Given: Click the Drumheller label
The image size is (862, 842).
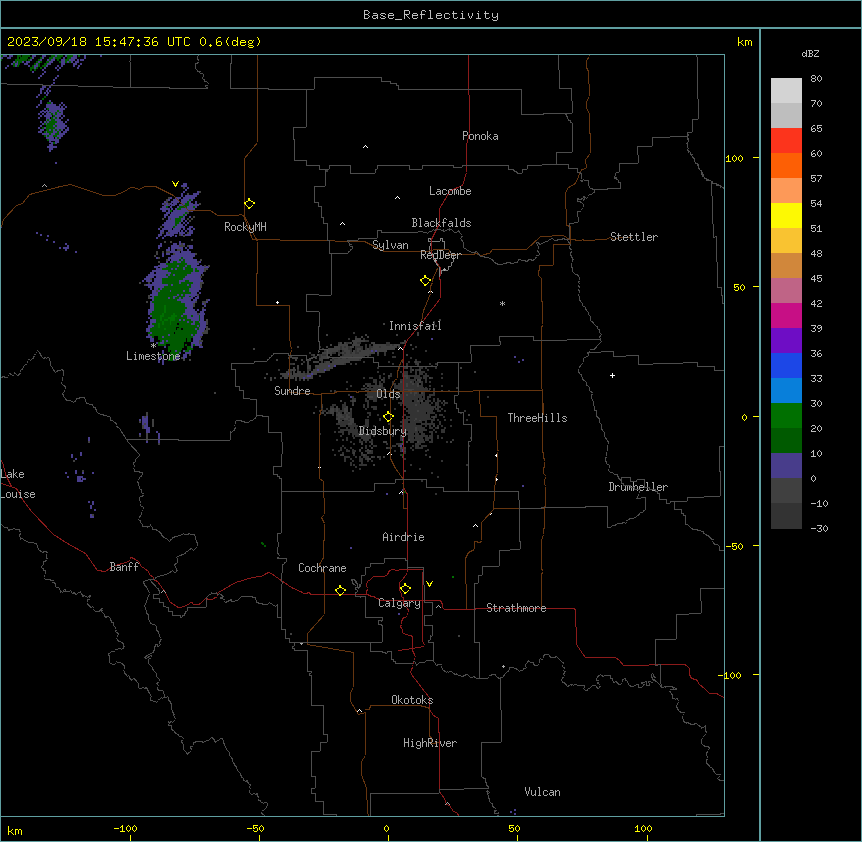Looking at the screenshot, I should tap(638, 487).
